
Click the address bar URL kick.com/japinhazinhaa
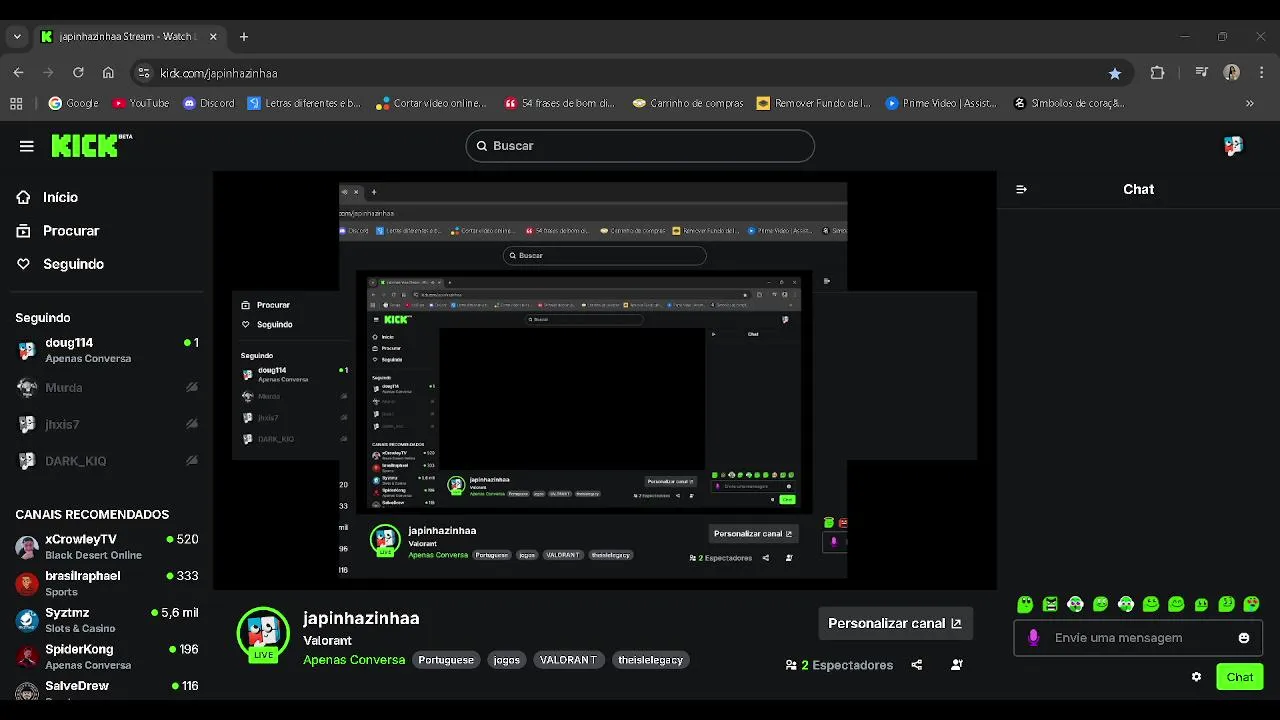point(219,73)
